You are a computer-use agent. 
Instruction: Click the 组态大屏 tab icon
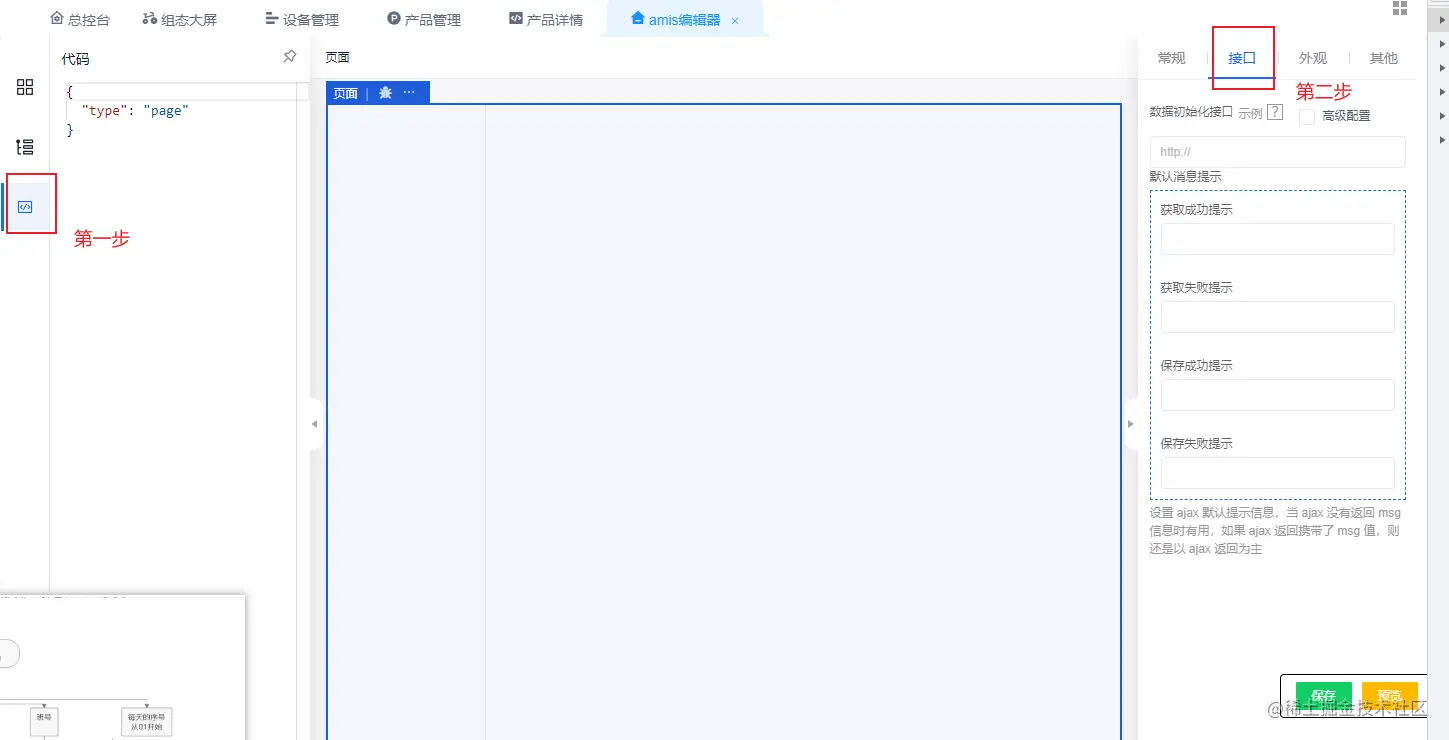(x=150, y=19)
